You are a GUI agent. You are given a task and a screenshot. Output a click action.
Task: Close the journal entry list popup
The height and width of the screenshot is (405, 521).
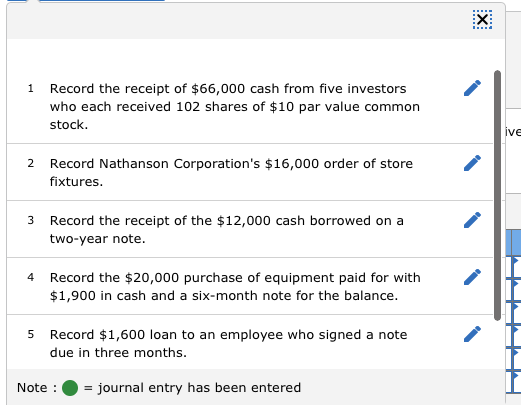[482, 20]
